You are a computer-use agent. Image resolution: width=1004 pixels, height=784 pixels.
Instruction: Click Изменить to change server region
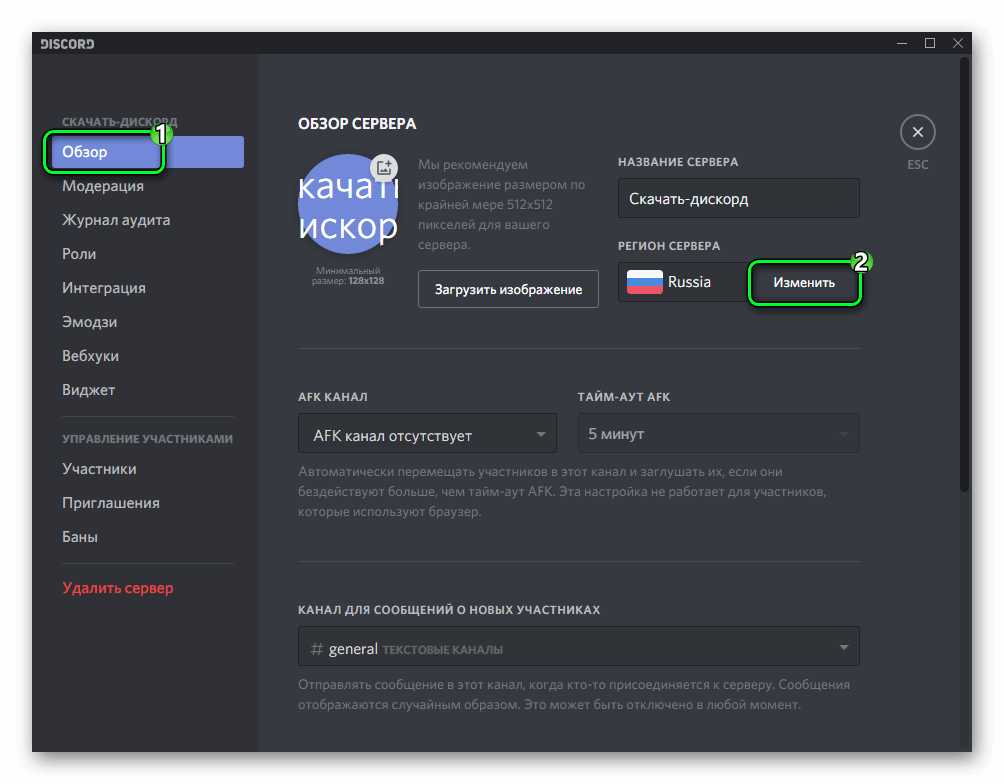pyautogui.click(x=804, y=282)
